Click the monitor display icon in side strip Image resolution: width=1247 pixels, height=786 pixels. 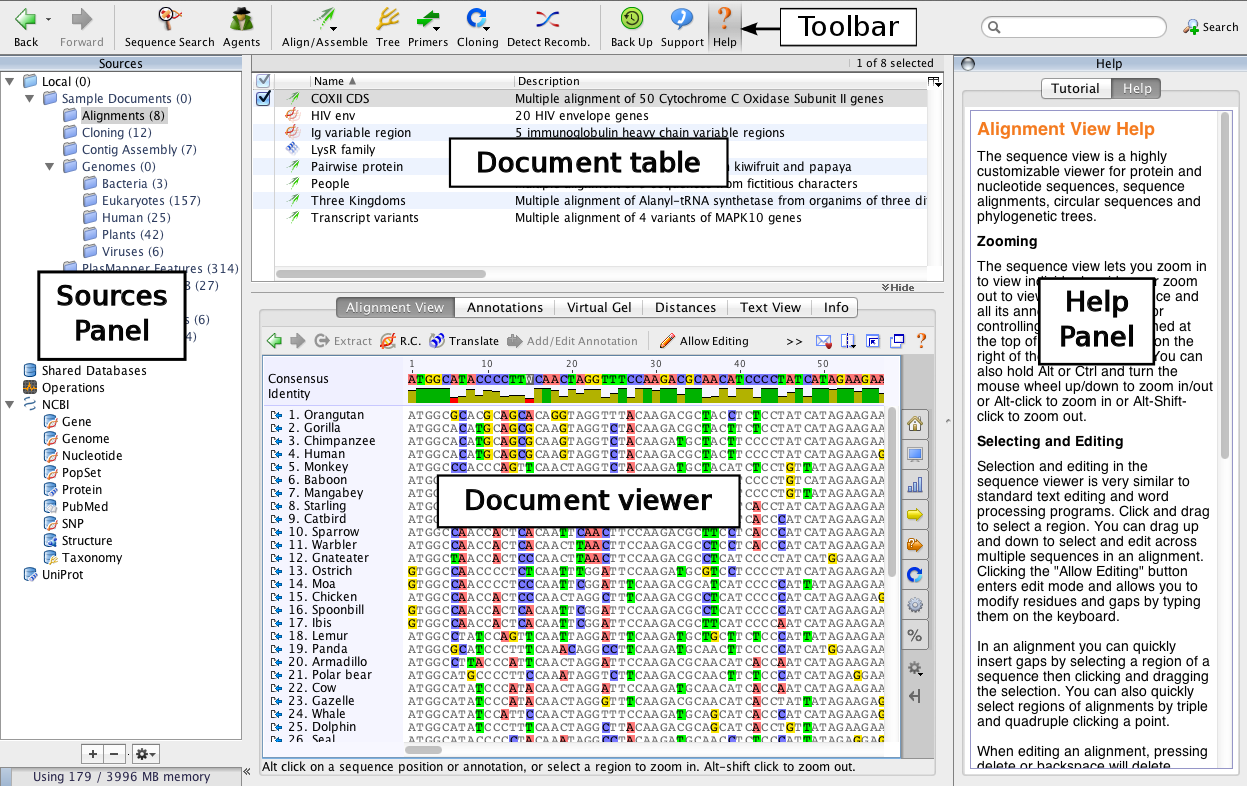(x=914, y=454)
